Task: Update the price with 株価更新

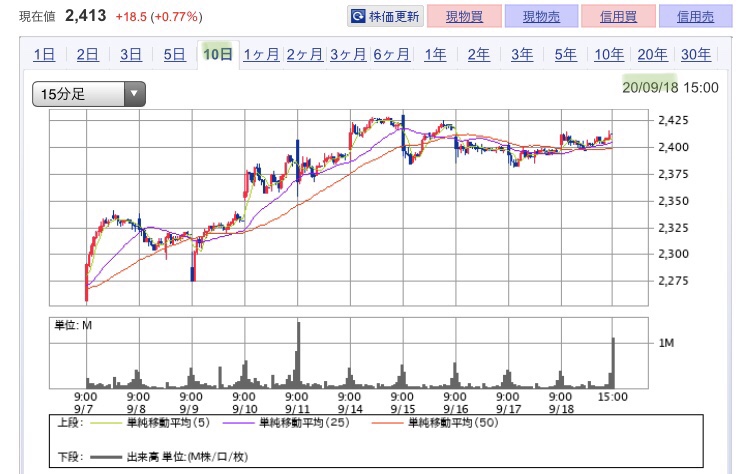Action: pyautogui.click(x=386, y=17)
